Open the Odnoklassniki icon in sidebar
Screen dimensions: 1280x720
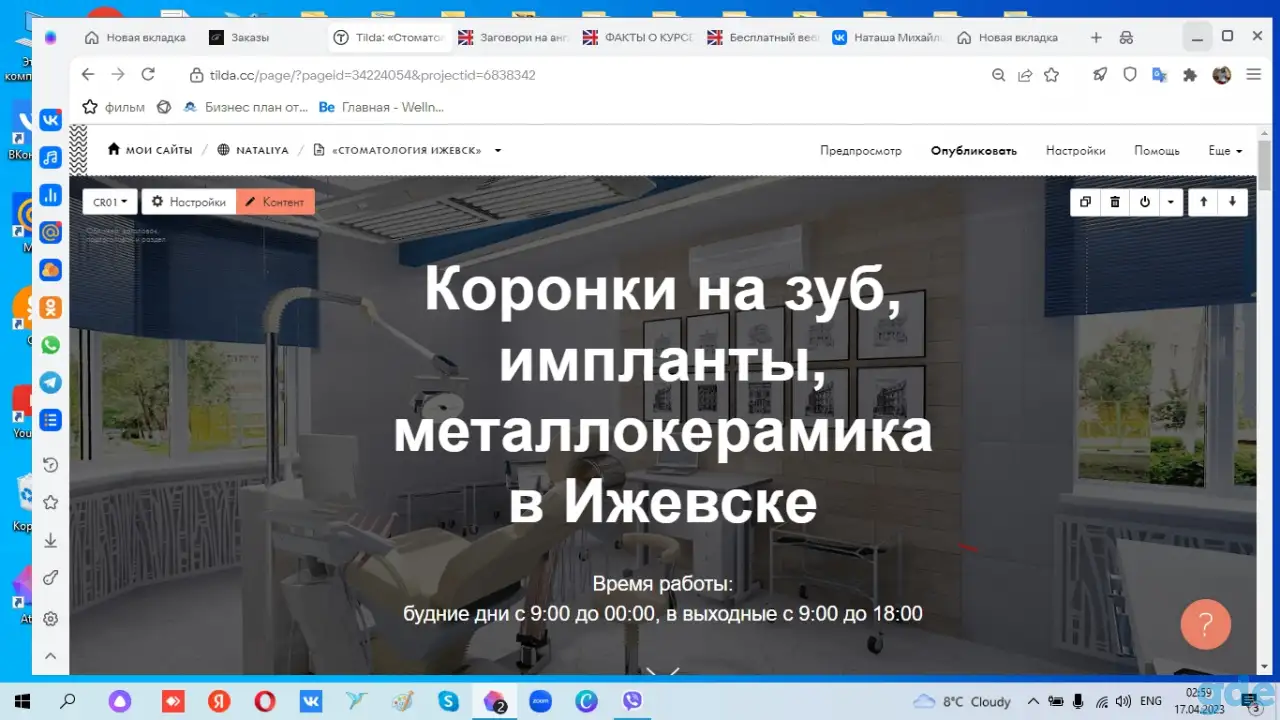(50, 307)
